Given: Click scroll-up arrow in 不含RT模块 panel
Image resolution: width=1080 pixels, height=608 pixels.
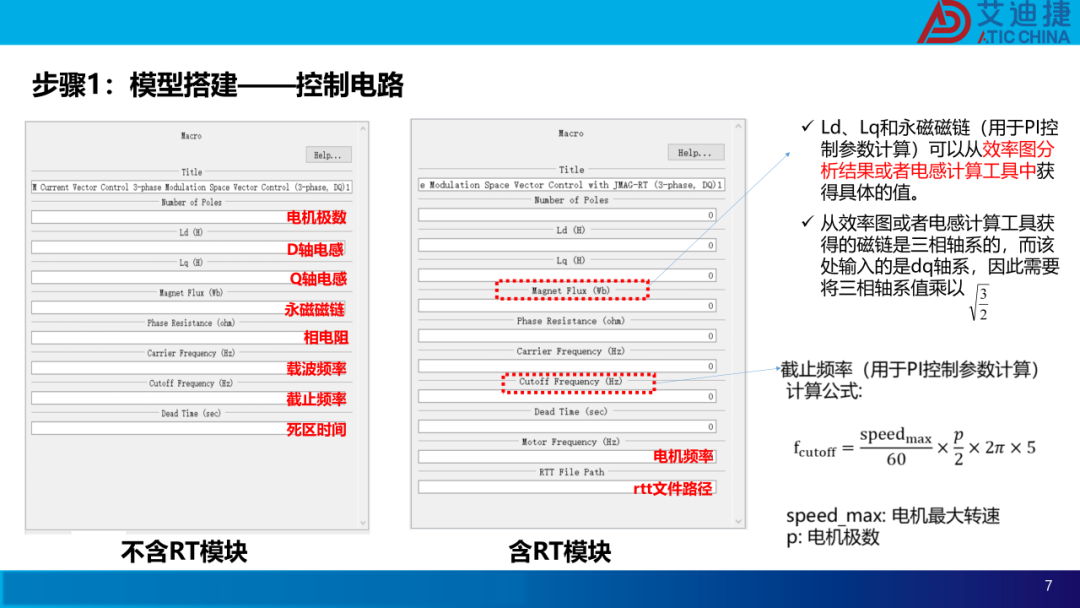Looking at the screenshot, I should click(x=363, y=129).
